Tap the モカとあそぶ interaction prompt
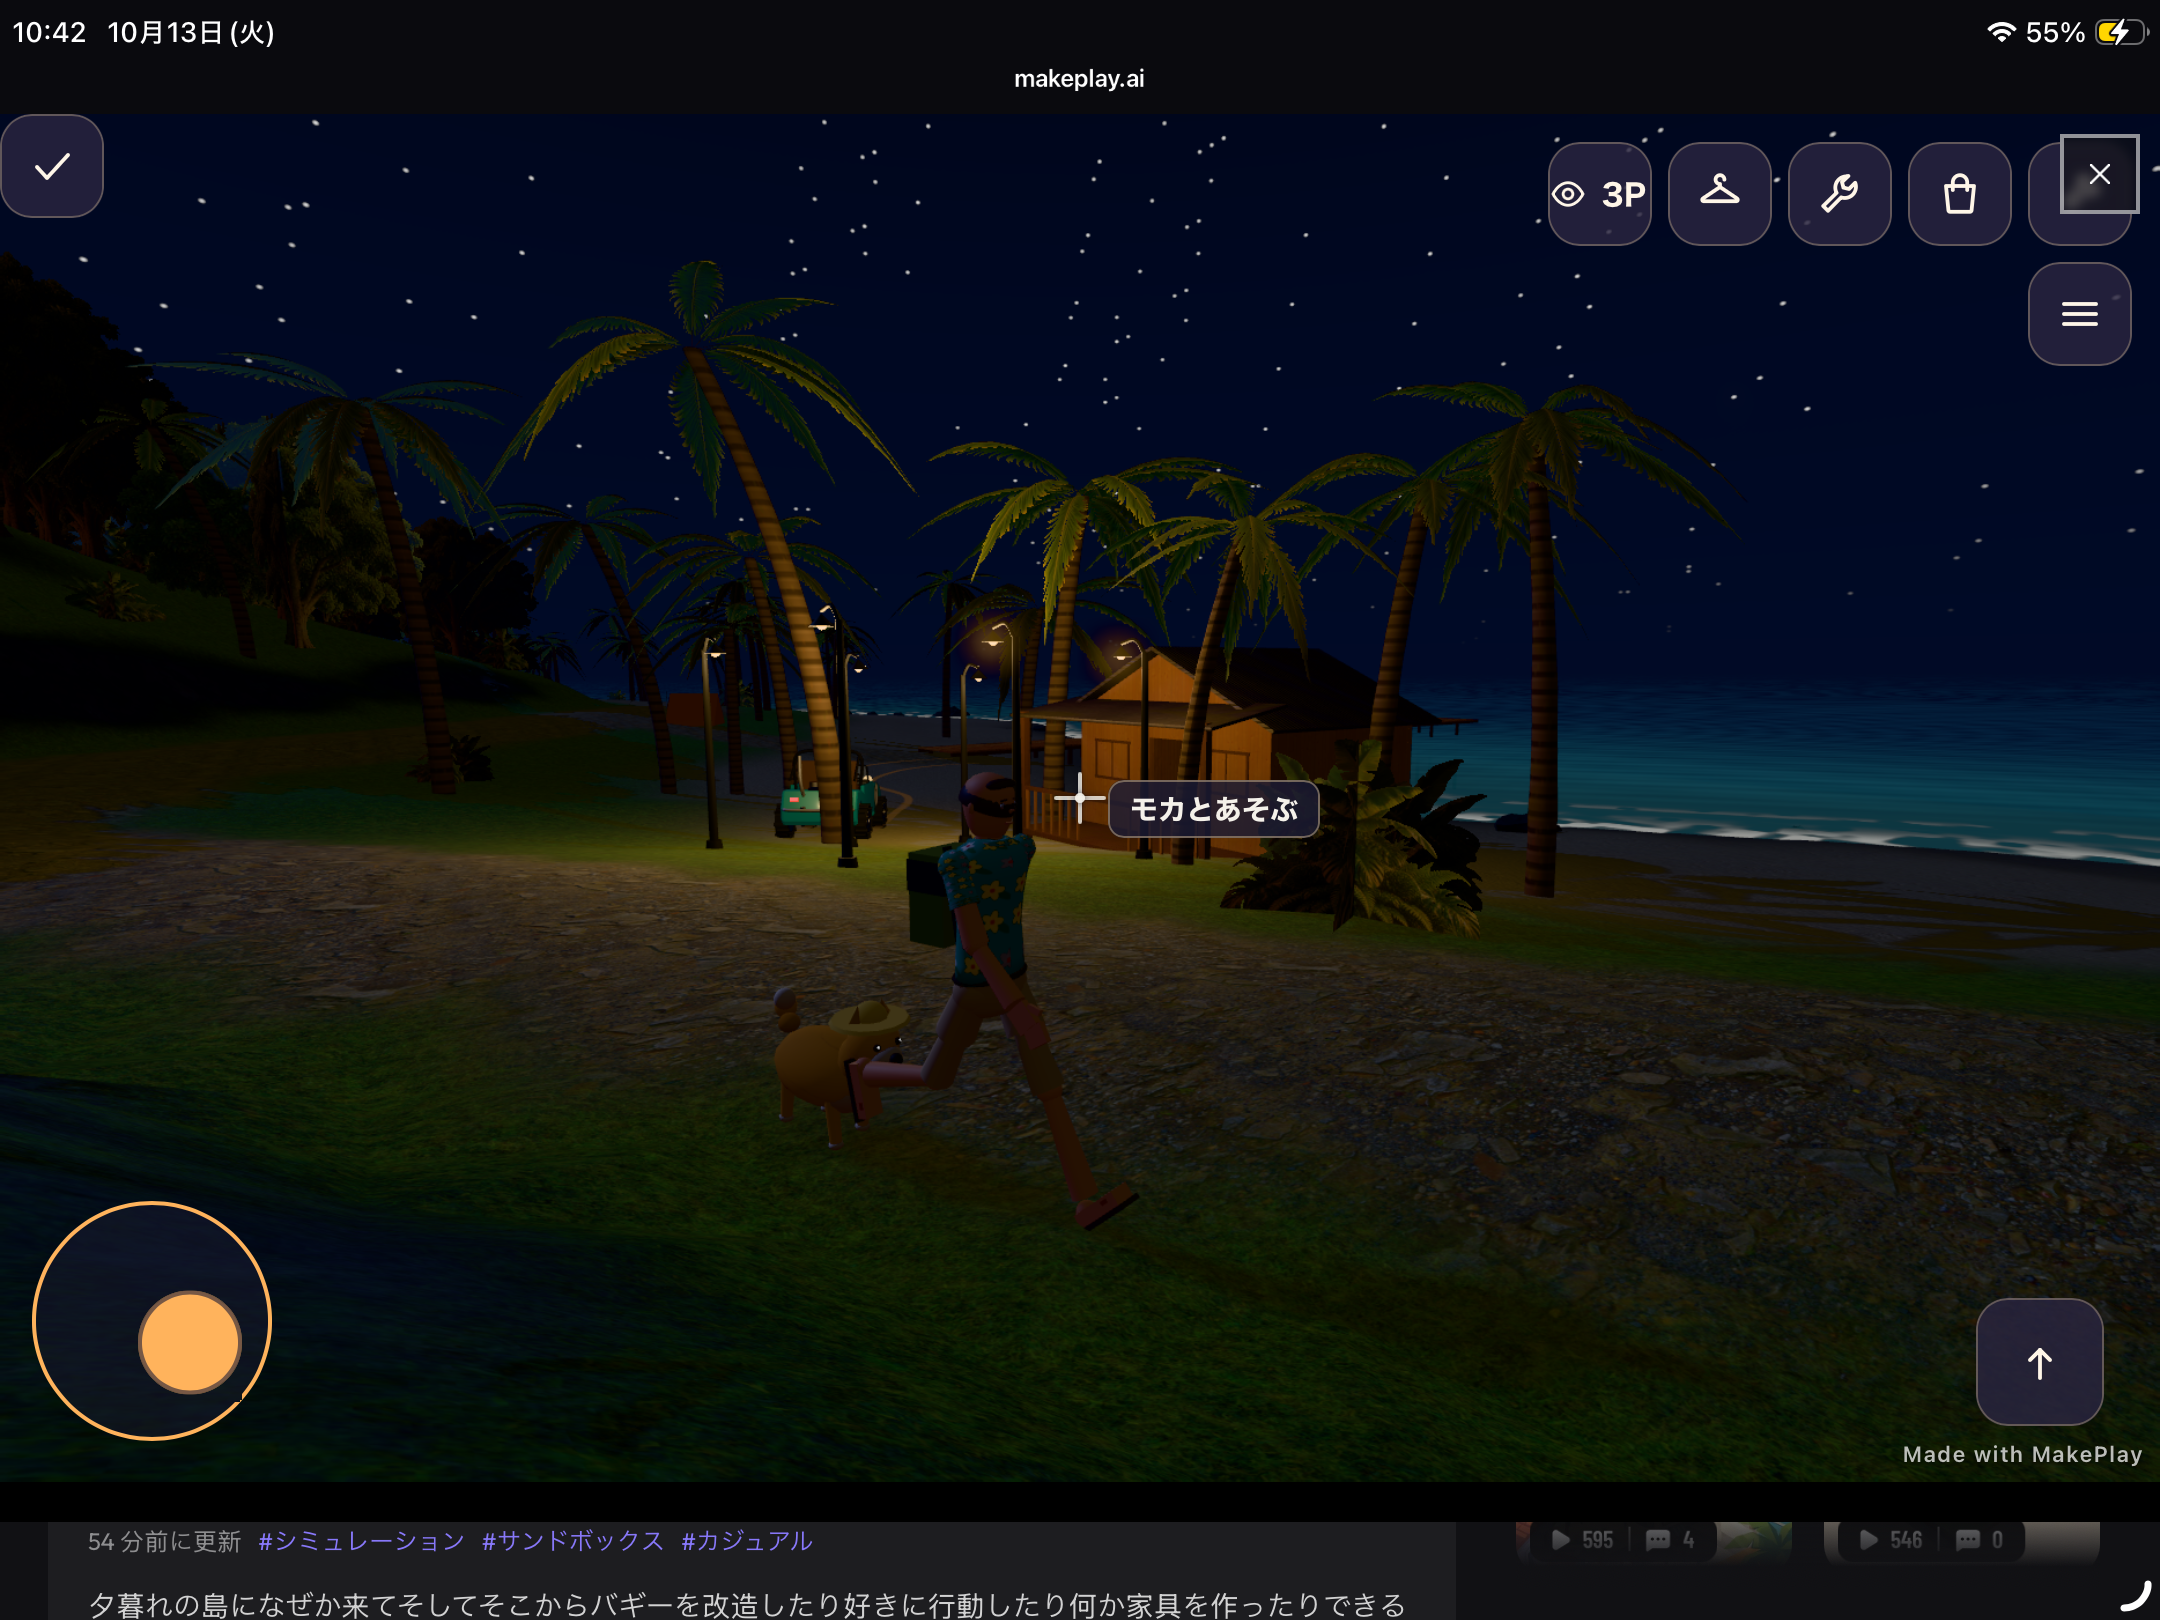Screen dimensions: 2160x1620 click(1213, 809)
